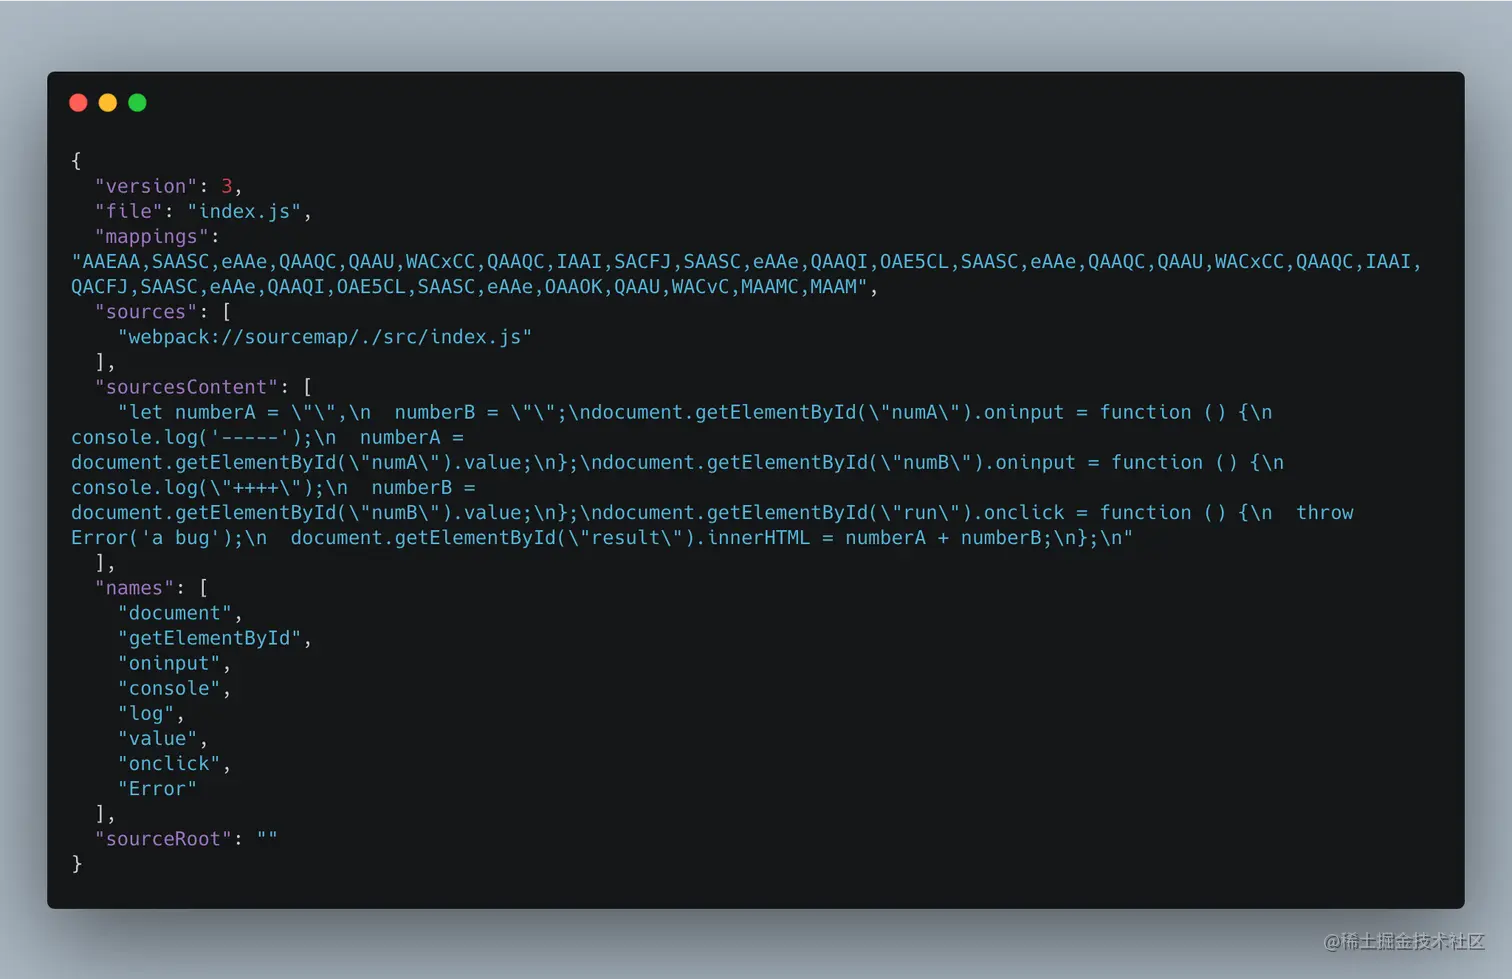
Task: Click the word throw in sourcesContent
Action: [1325, 512]
